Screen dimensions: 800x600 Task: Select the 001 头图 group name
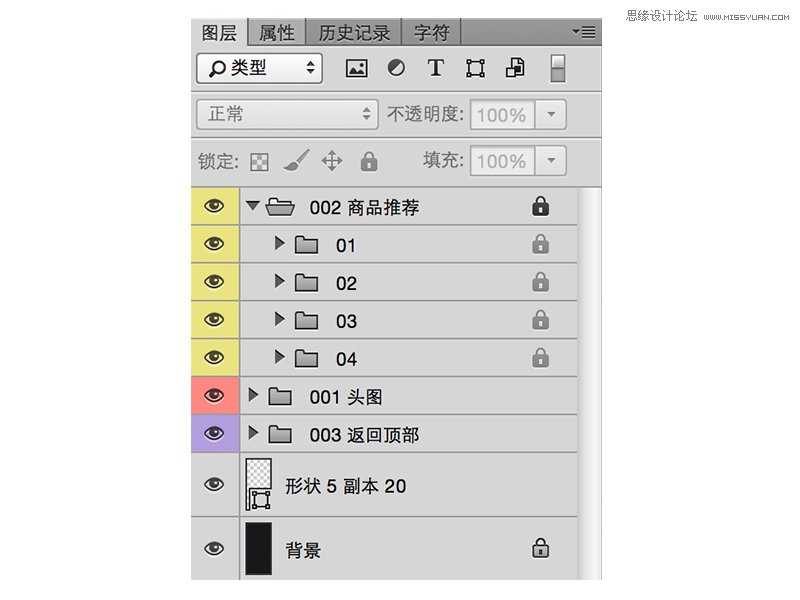click(346, 396)
